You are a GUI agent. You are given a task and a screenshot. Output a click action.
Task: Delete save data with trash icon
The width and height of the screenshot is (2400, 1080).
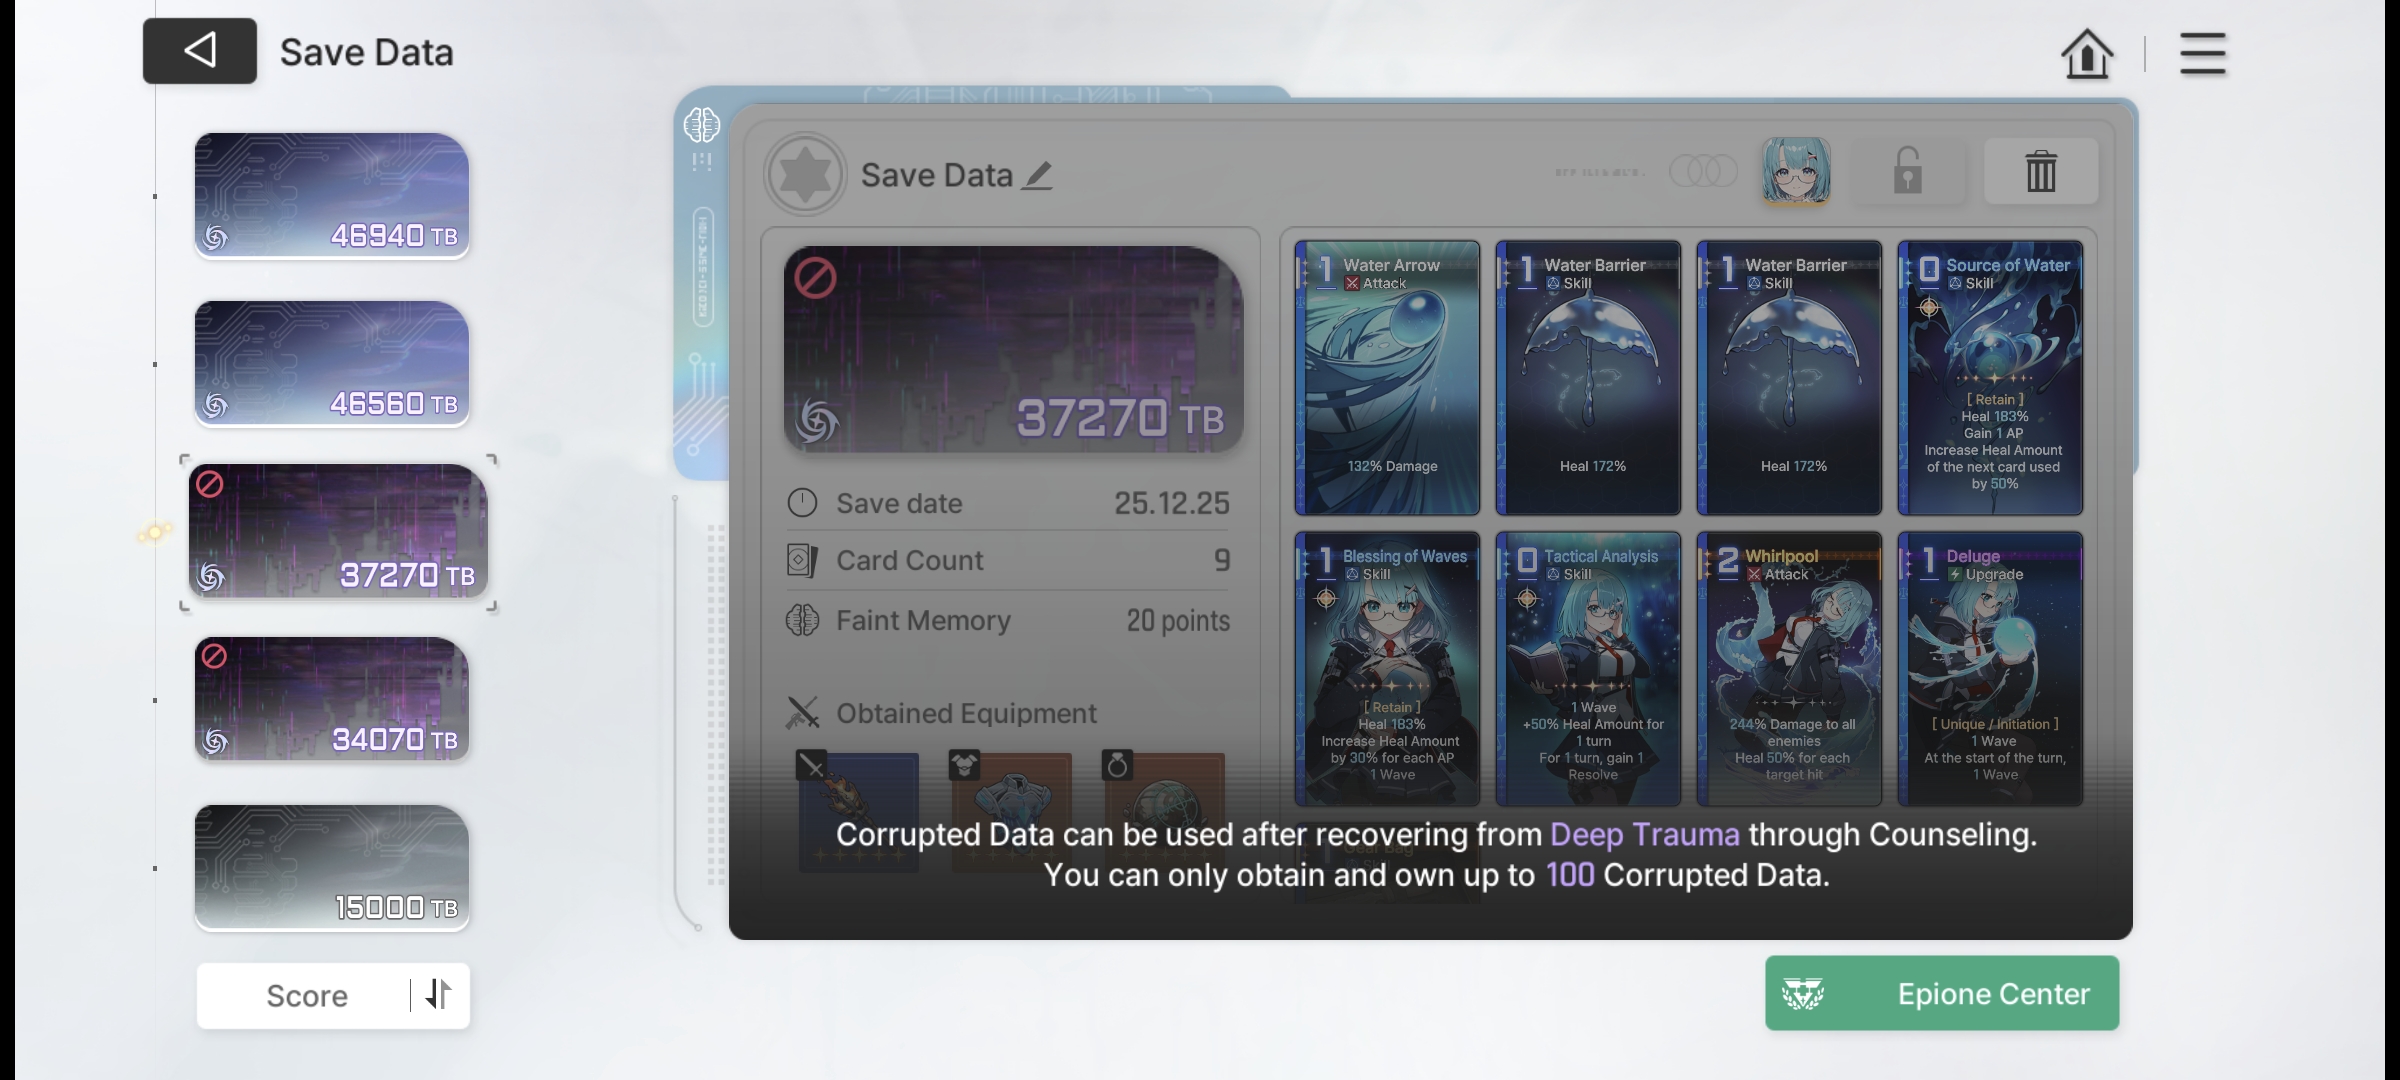pyautogui.click(x=2041, y=172)
